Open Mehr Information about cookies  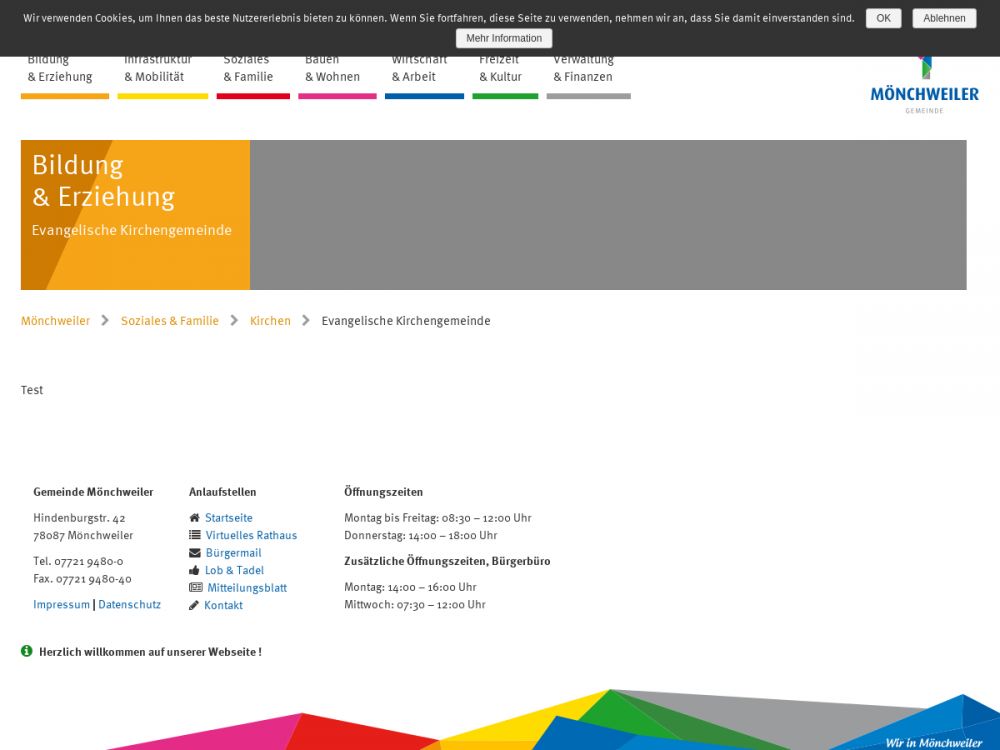point(504,38)
